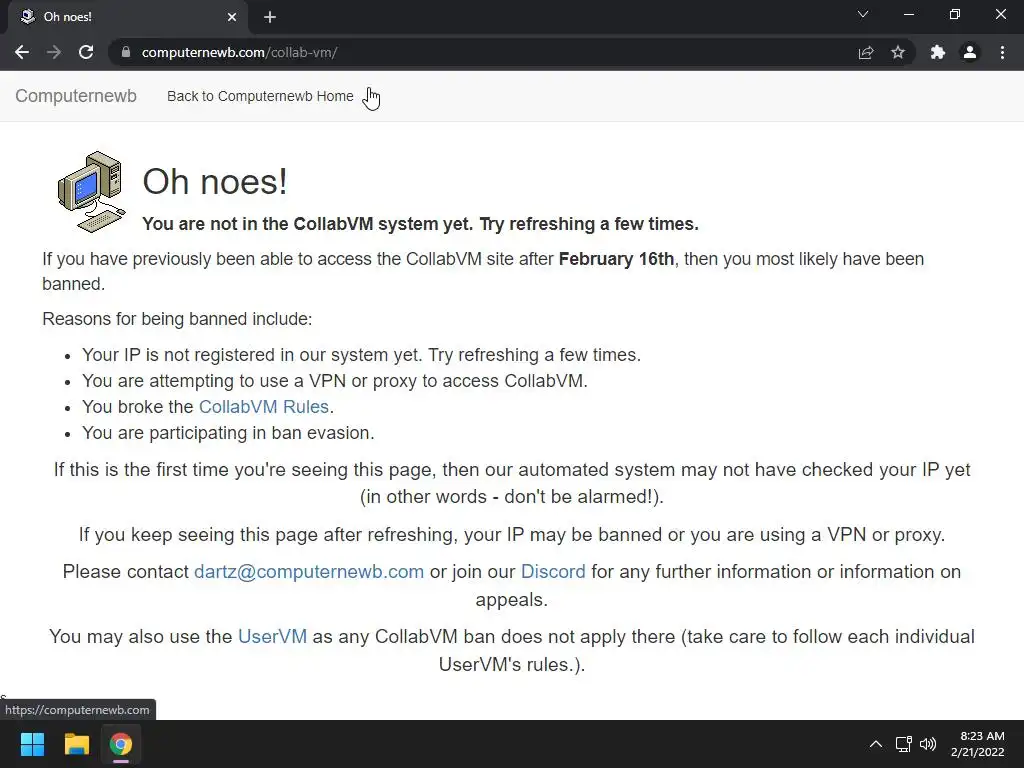Viewport: 1024px width, 768px height.
Task: Click the Chrome taskbar icon
Action: pyautogui.click(x=120, y=744)
